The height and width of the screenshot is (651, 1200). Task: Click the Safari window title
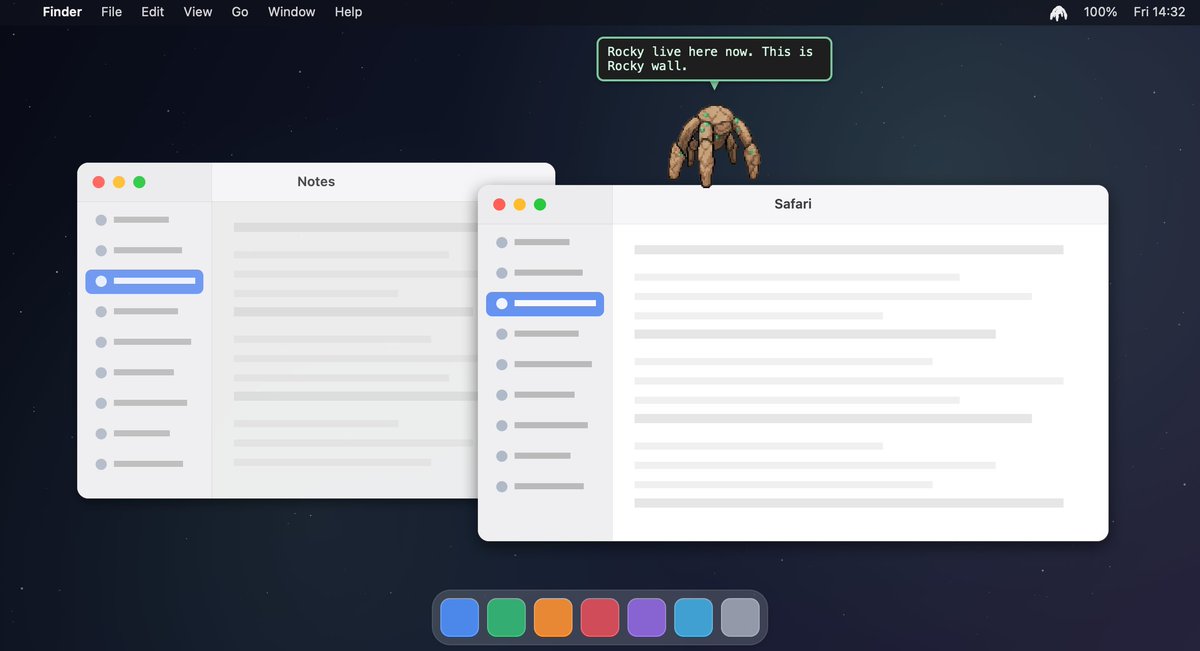point(793,204)
